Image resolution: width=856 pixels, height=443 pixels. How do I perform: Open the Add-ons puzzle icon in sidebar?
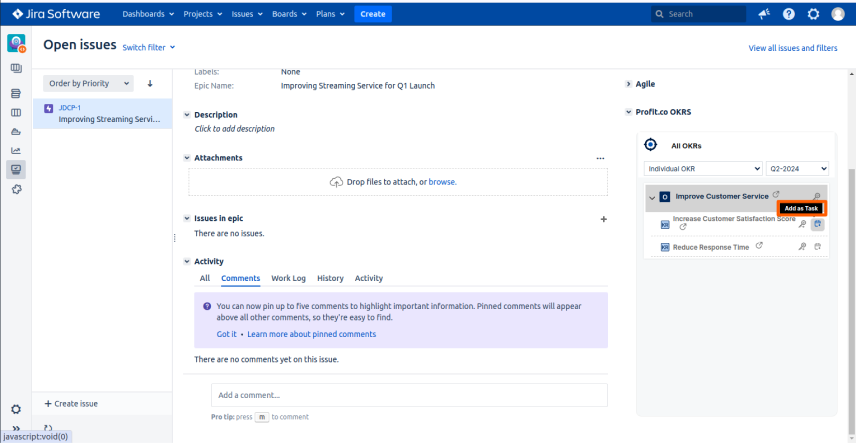tap(16, 189)
